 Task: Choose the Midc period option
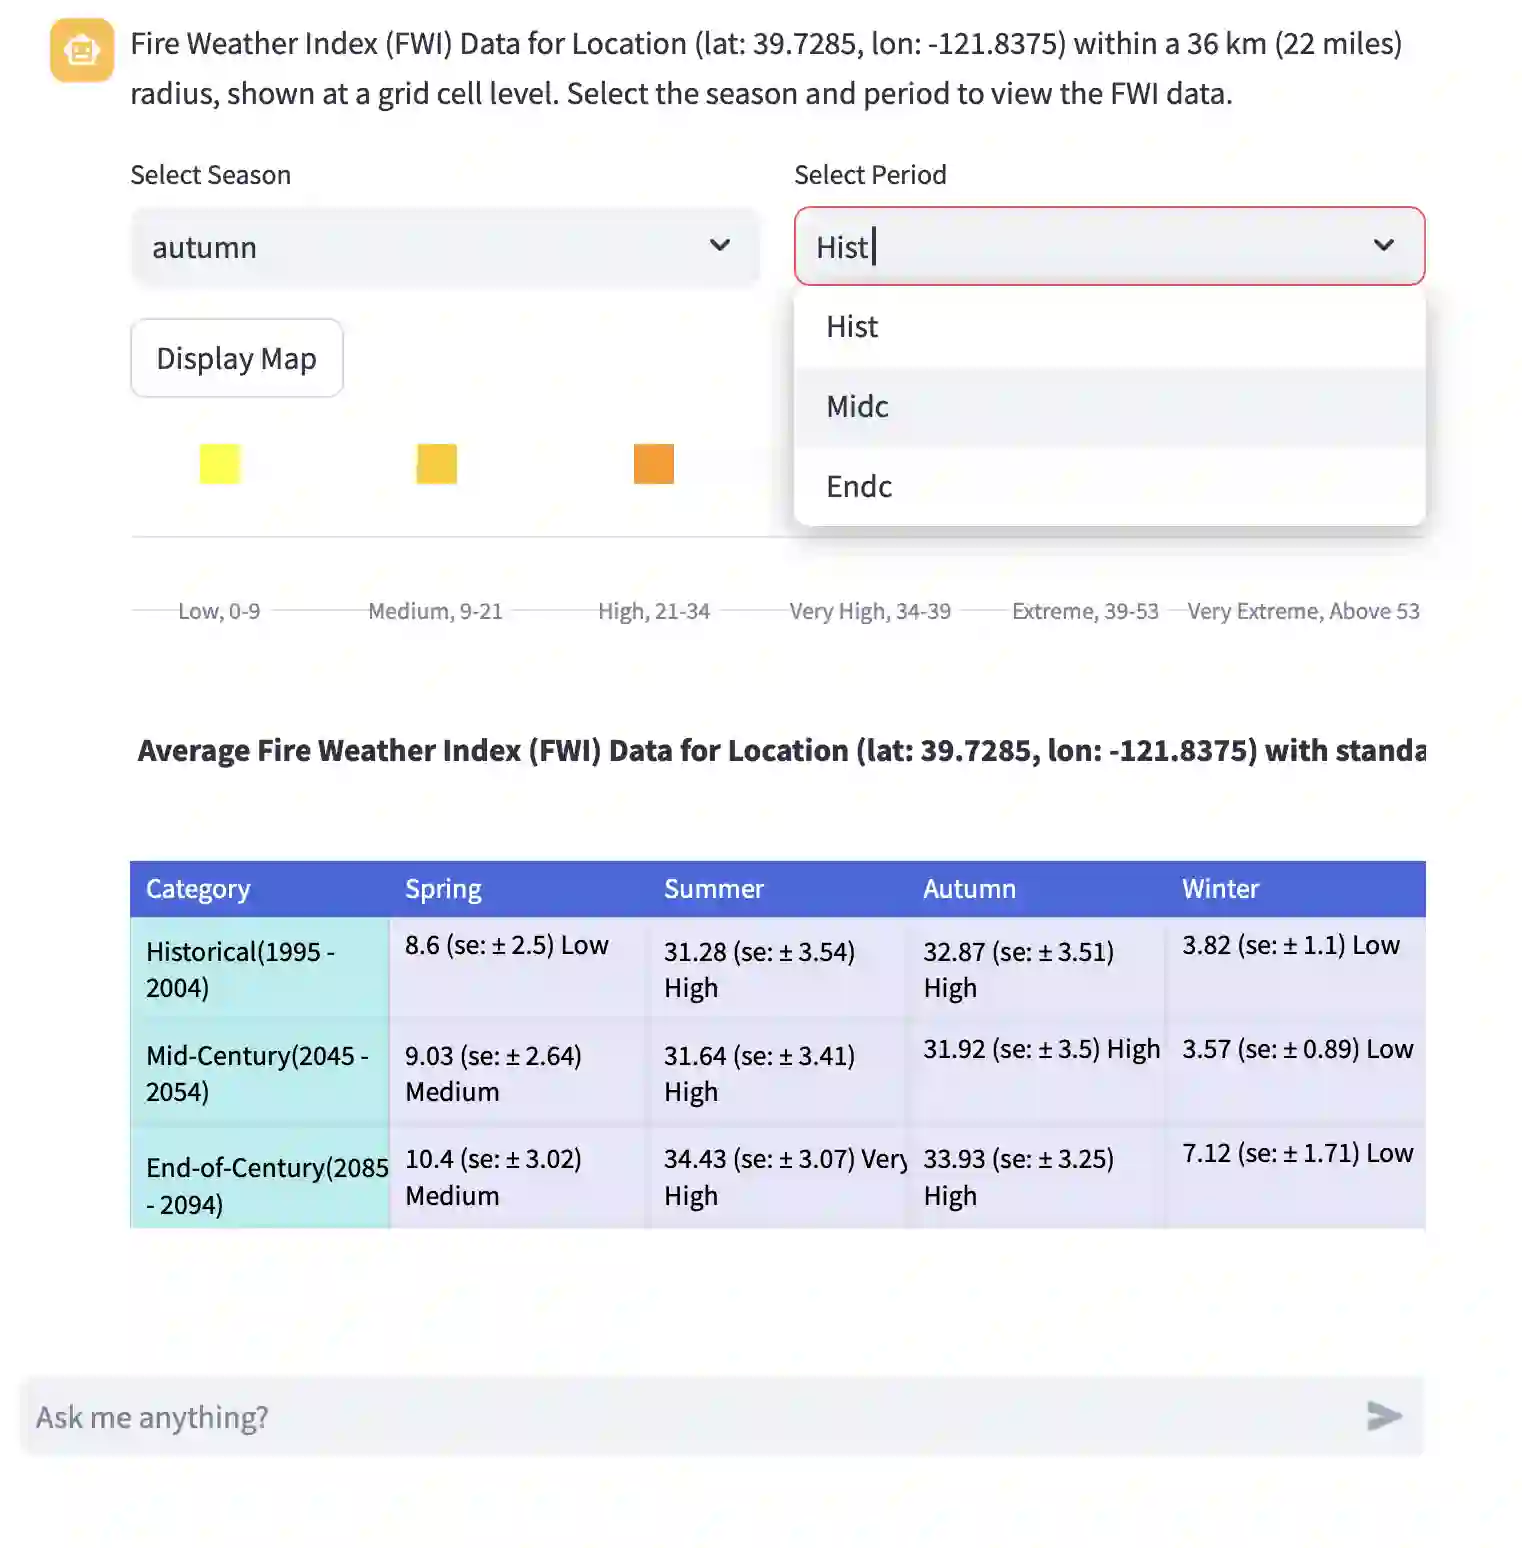tap(1109, 407)
